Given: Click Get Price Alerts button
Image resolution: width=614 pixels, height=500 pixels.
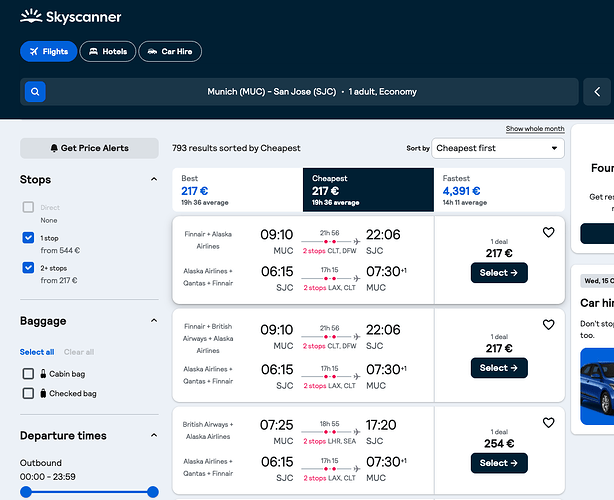Looking at the screenshot, I should (x=89, y=148).
